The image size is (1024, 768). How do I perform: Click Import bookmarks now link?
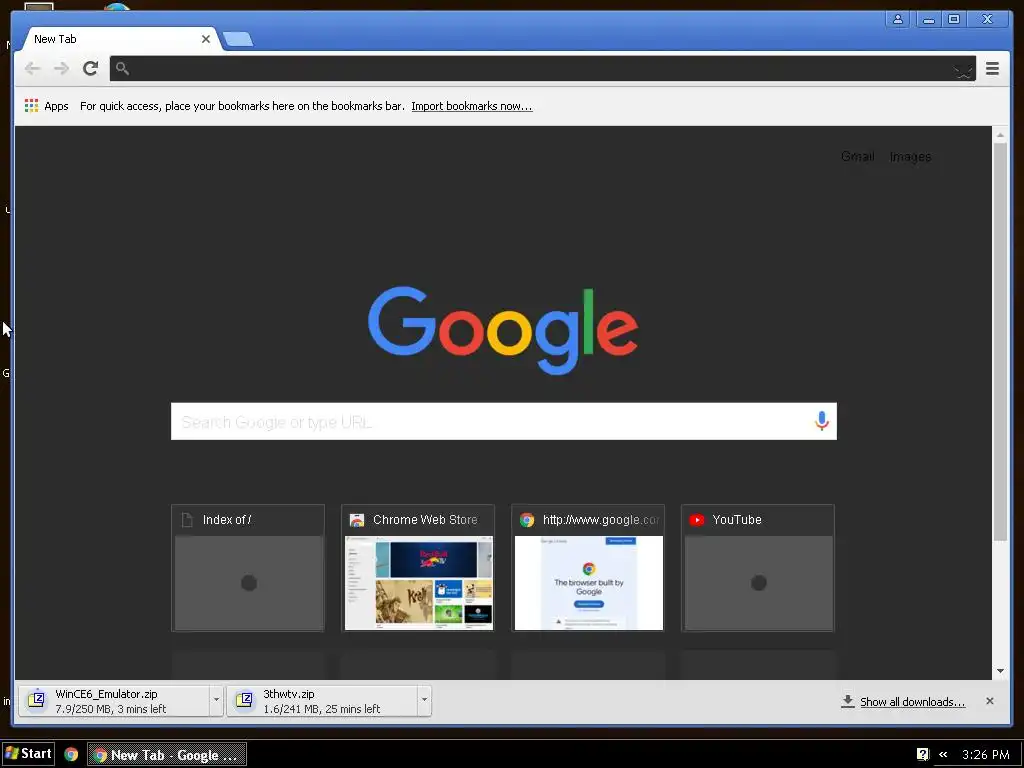click(472, 106)
